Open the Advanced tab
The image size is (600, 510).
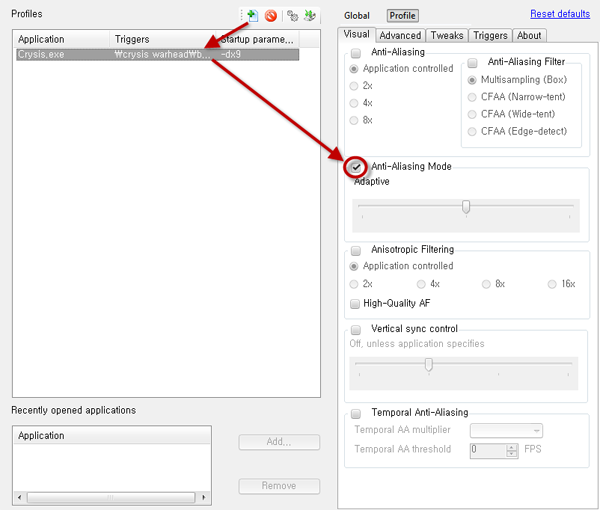point(400,36)
